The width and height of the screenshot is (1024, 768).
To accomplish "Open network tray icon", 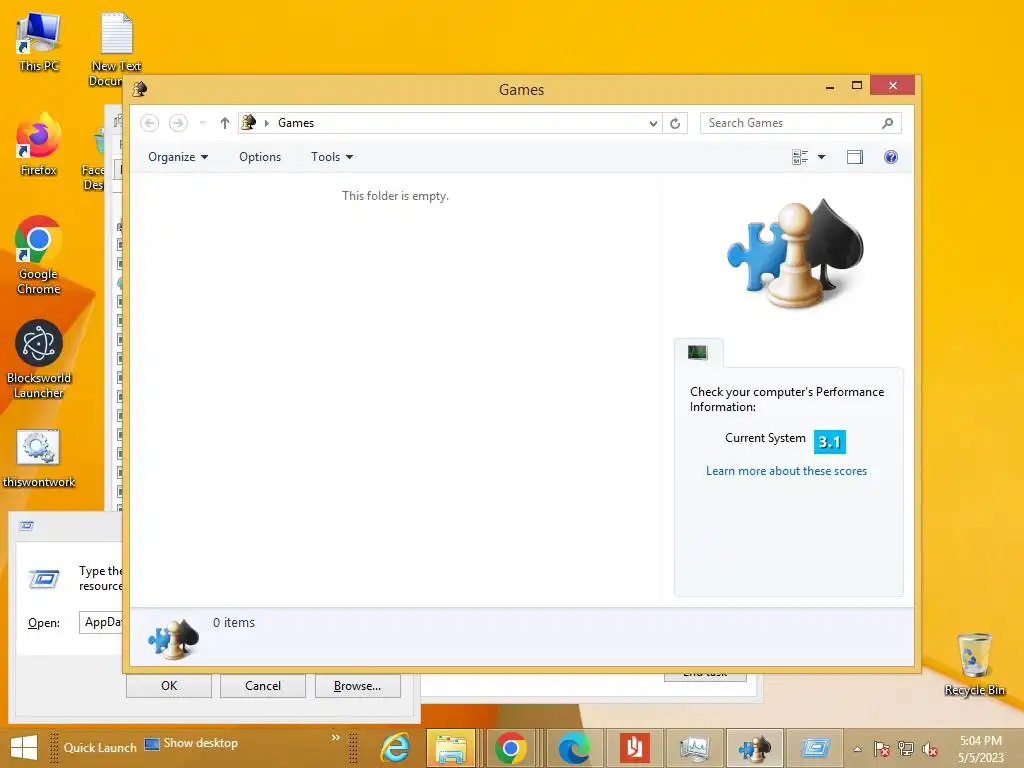I will (906, 749).
